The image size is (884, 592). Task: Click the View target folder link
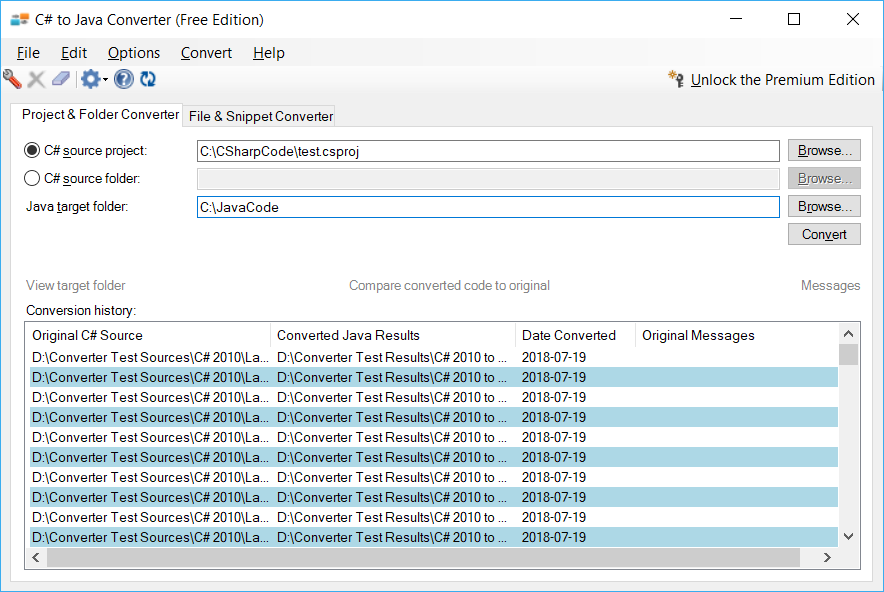pos(76,285)
